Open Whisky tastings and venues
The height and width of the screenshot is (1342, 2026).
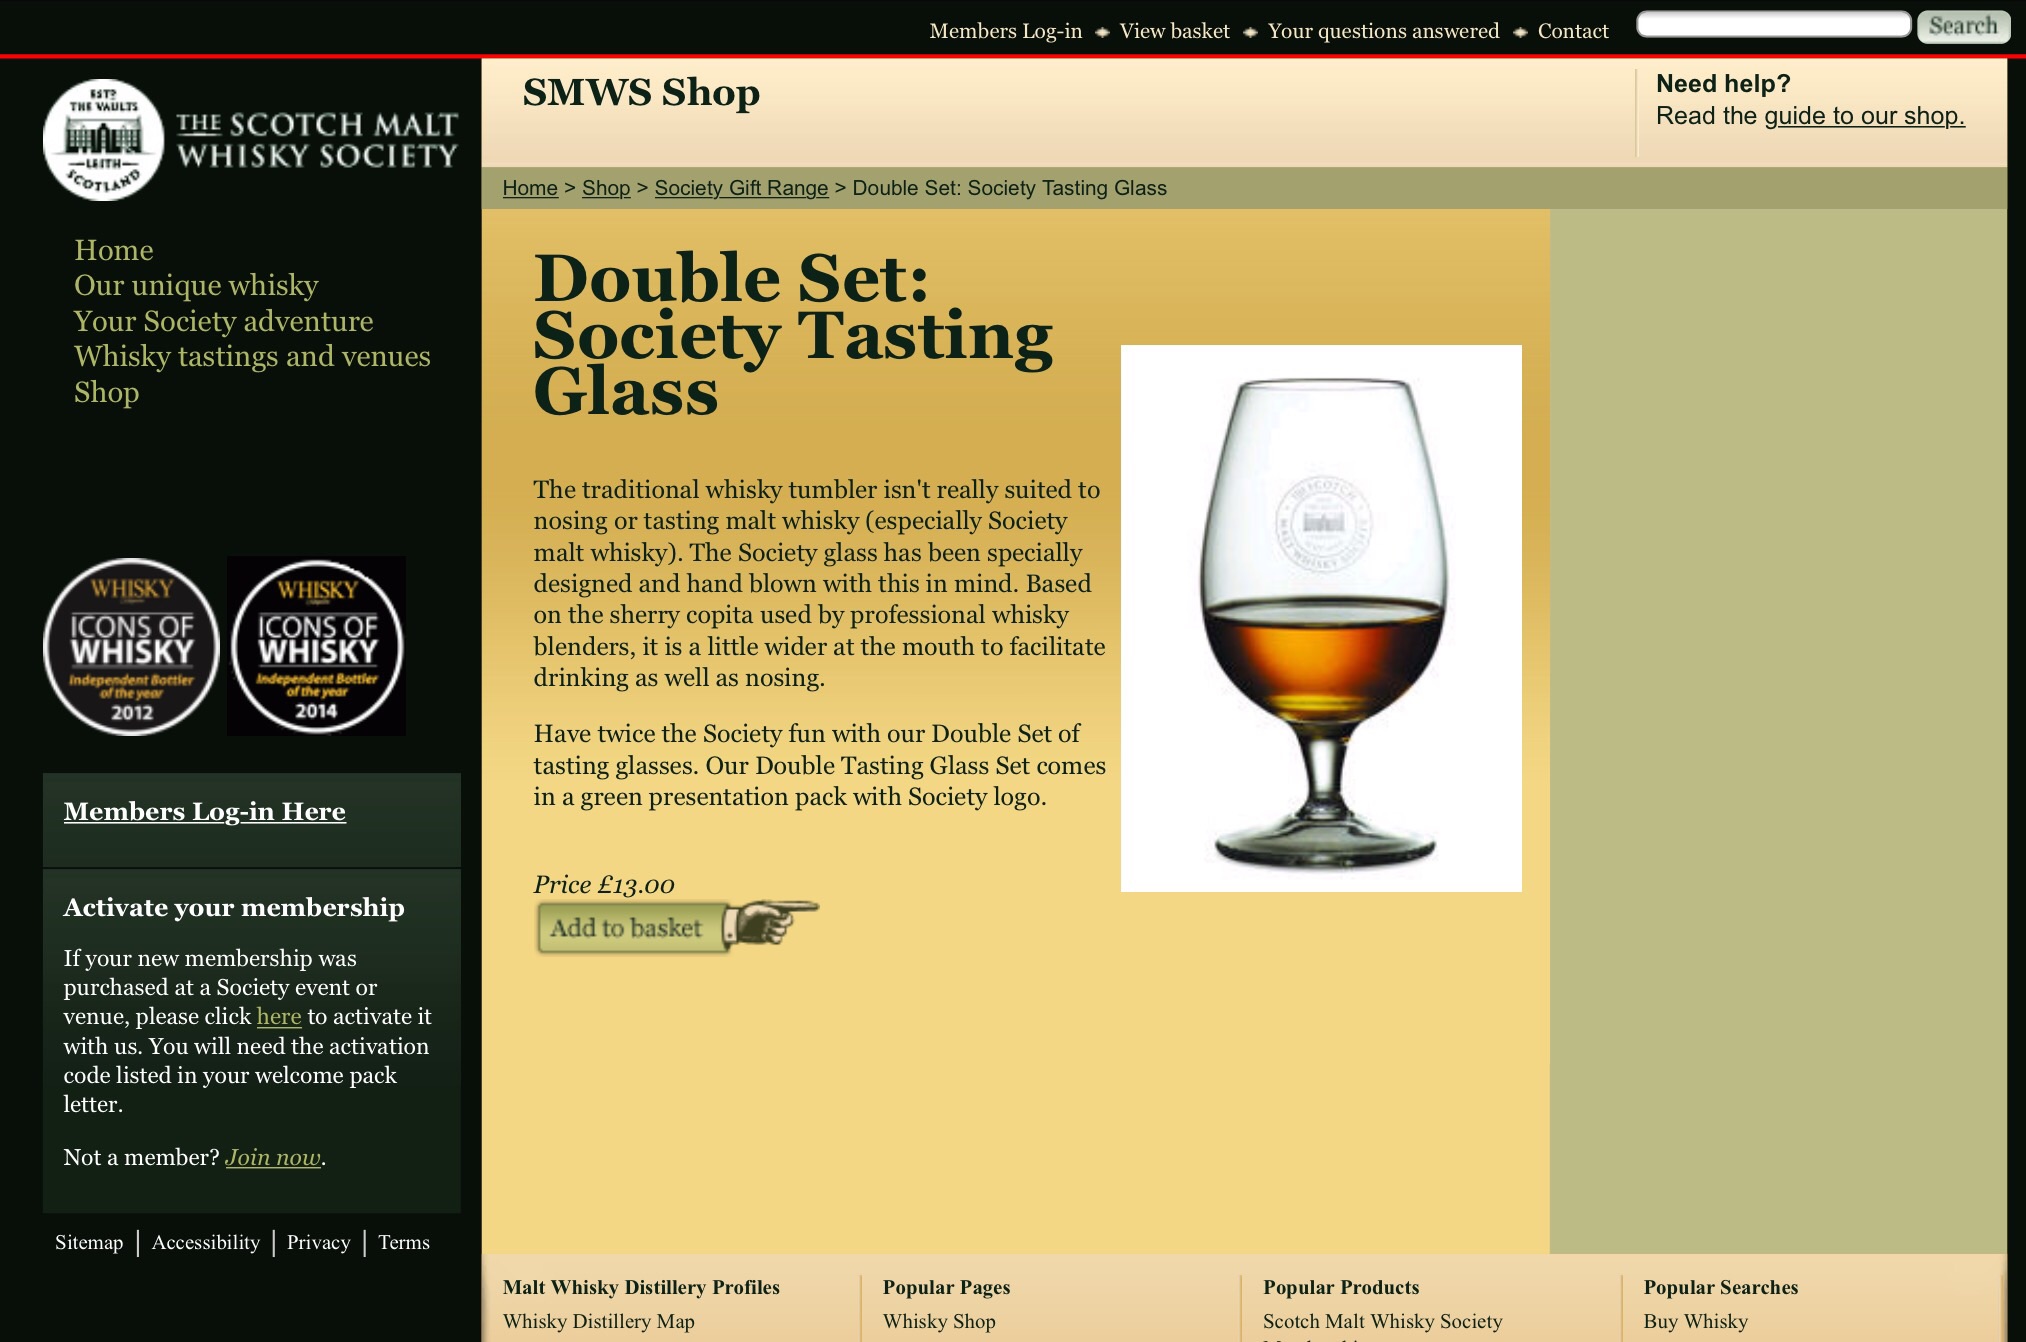click(252, 357)
